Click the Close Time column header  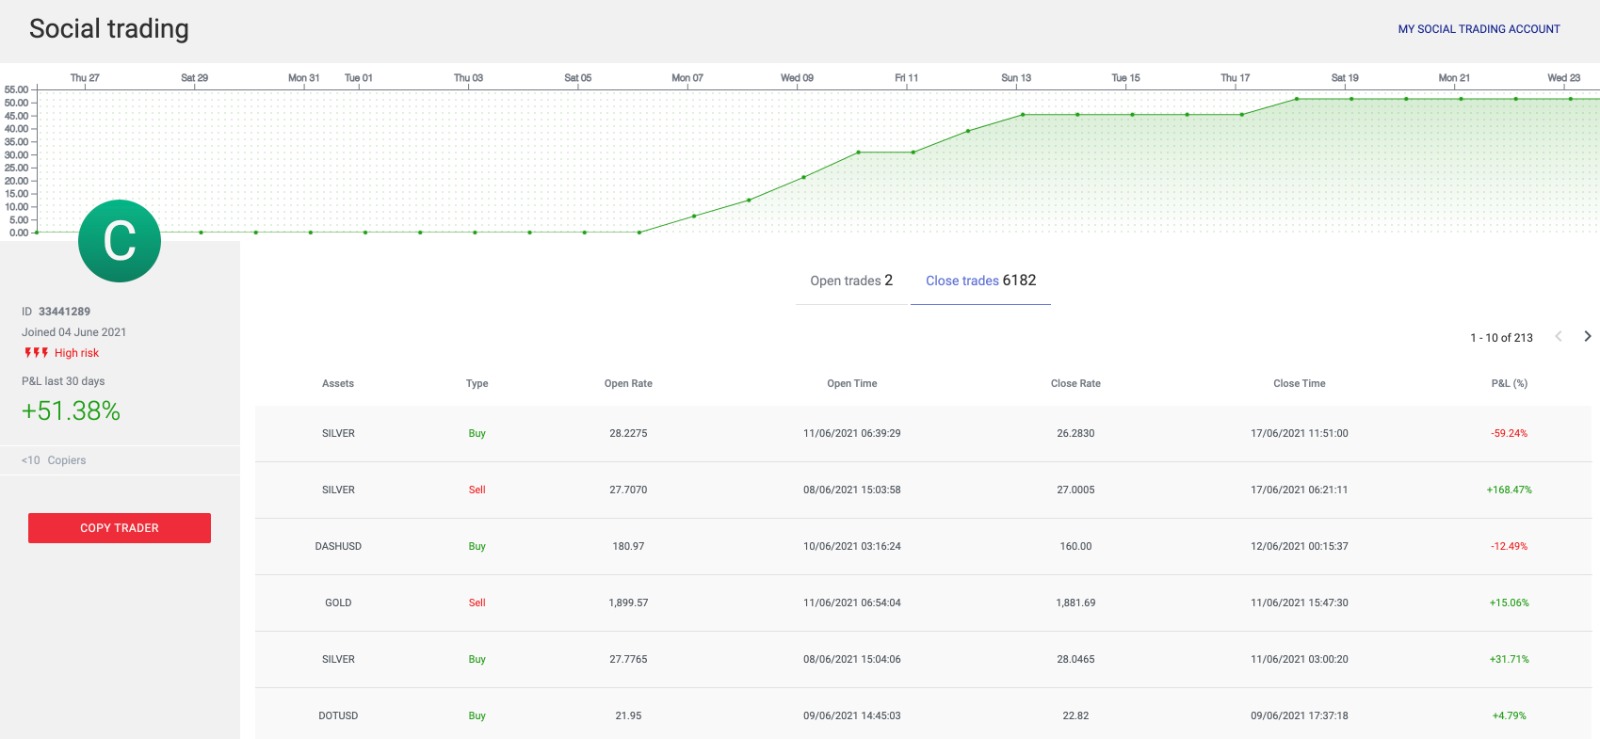[x=1299, y=384]
